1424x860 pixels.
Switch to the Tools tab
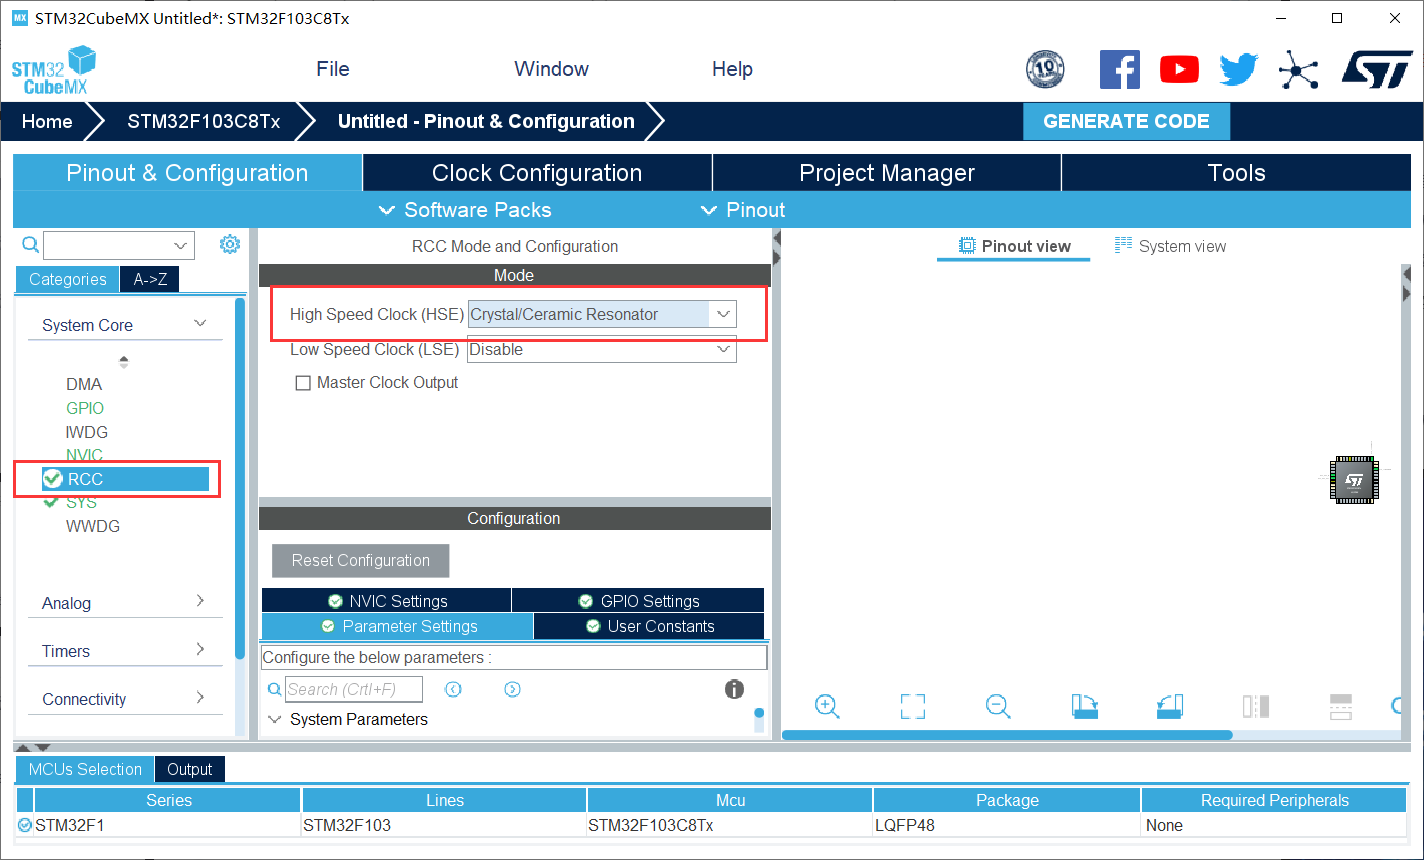click(x=1237, y=173)
